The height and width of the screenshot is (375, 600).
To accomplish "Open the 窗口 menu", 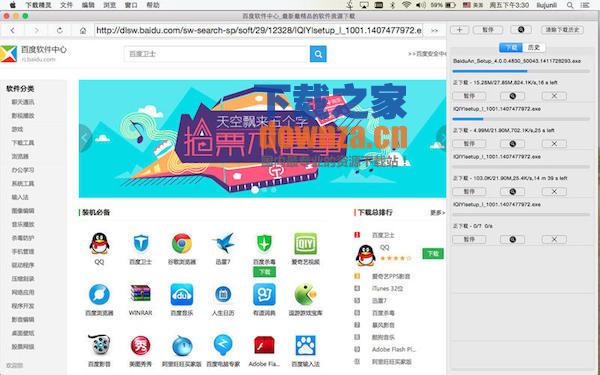I will tap(131, 5).
